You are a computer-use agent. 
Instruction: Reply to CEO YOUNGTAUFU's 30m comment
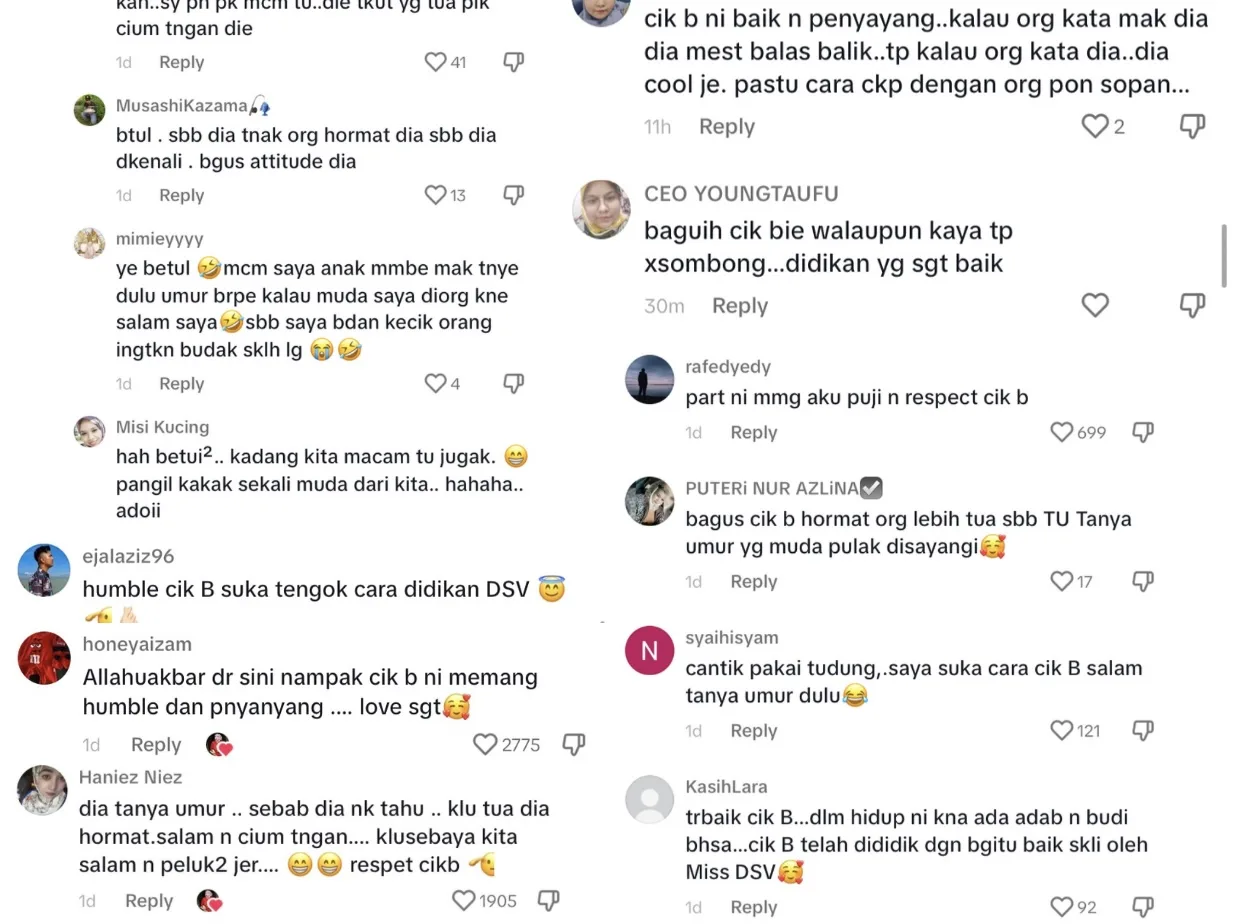point(740,306)
